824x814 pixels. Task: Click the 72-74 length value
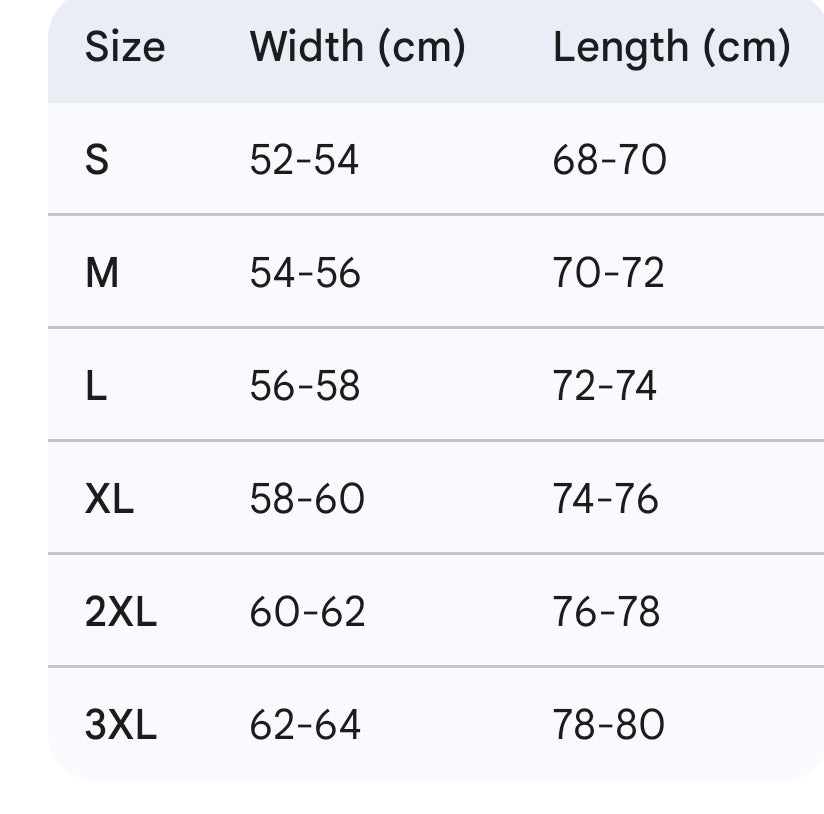click(x=605, y=386)
